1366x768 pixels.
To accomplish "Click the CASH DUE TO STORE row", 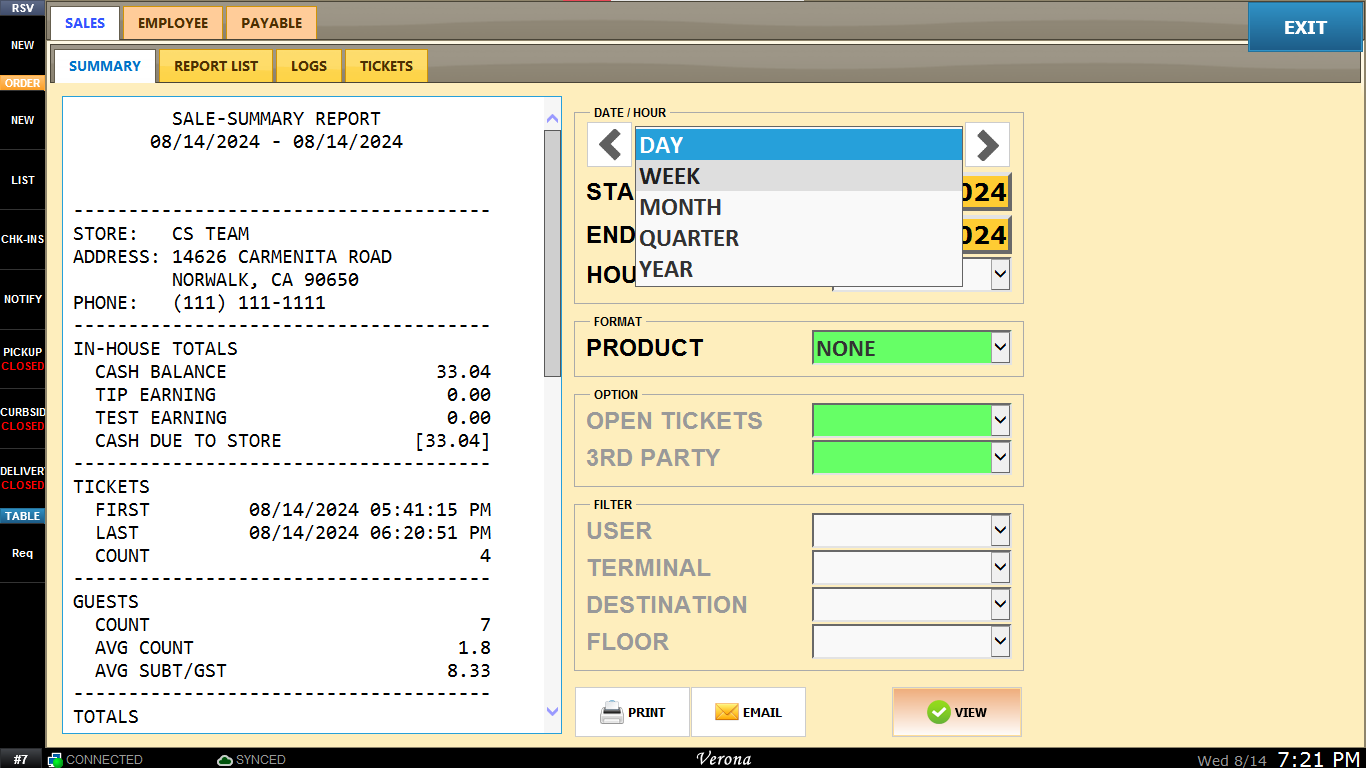I will [x=293, y=441].
